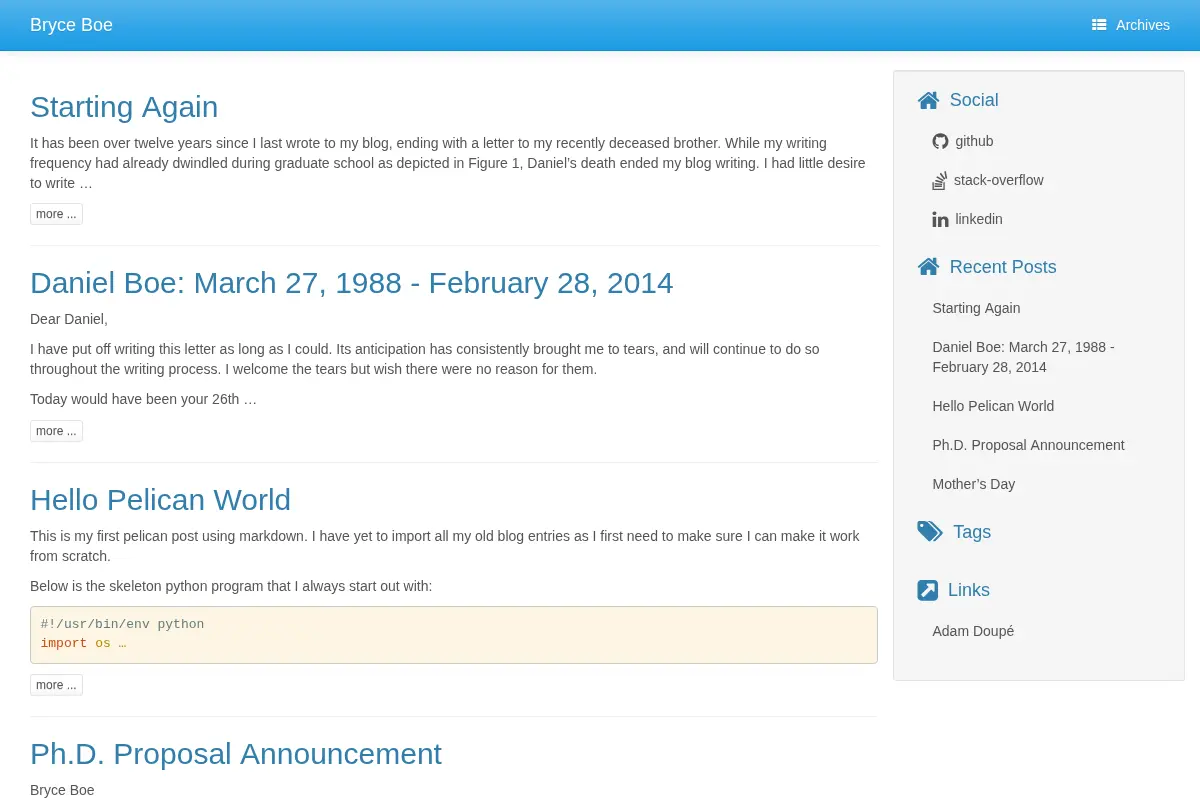
Task: Click more button under Daniel Boe letter
Action: 56,431
